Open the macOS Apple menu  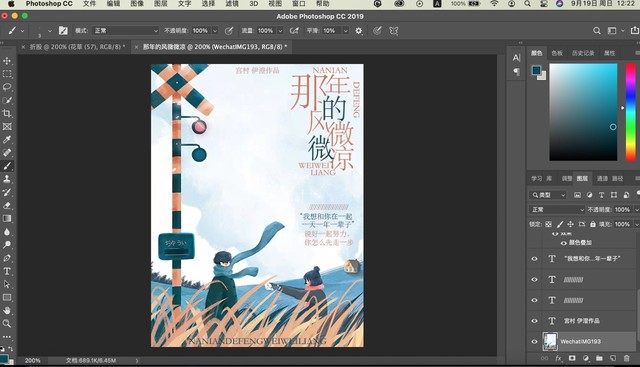tap(11, 4)
